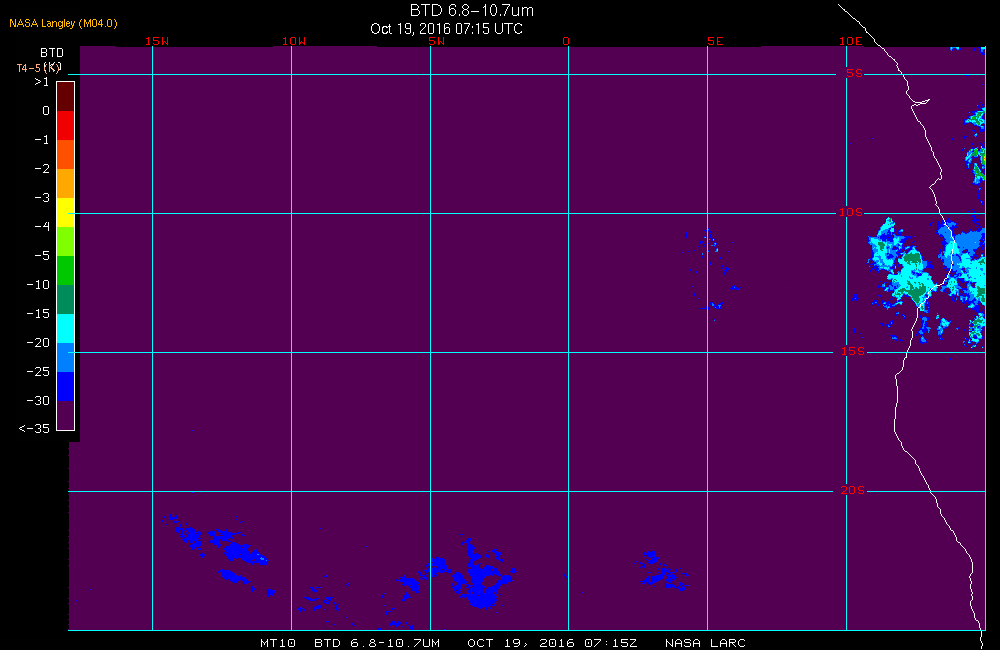Screen dimensions: 1000x650
Task: Click the BTD legend heading
Action: coord(52,53)
